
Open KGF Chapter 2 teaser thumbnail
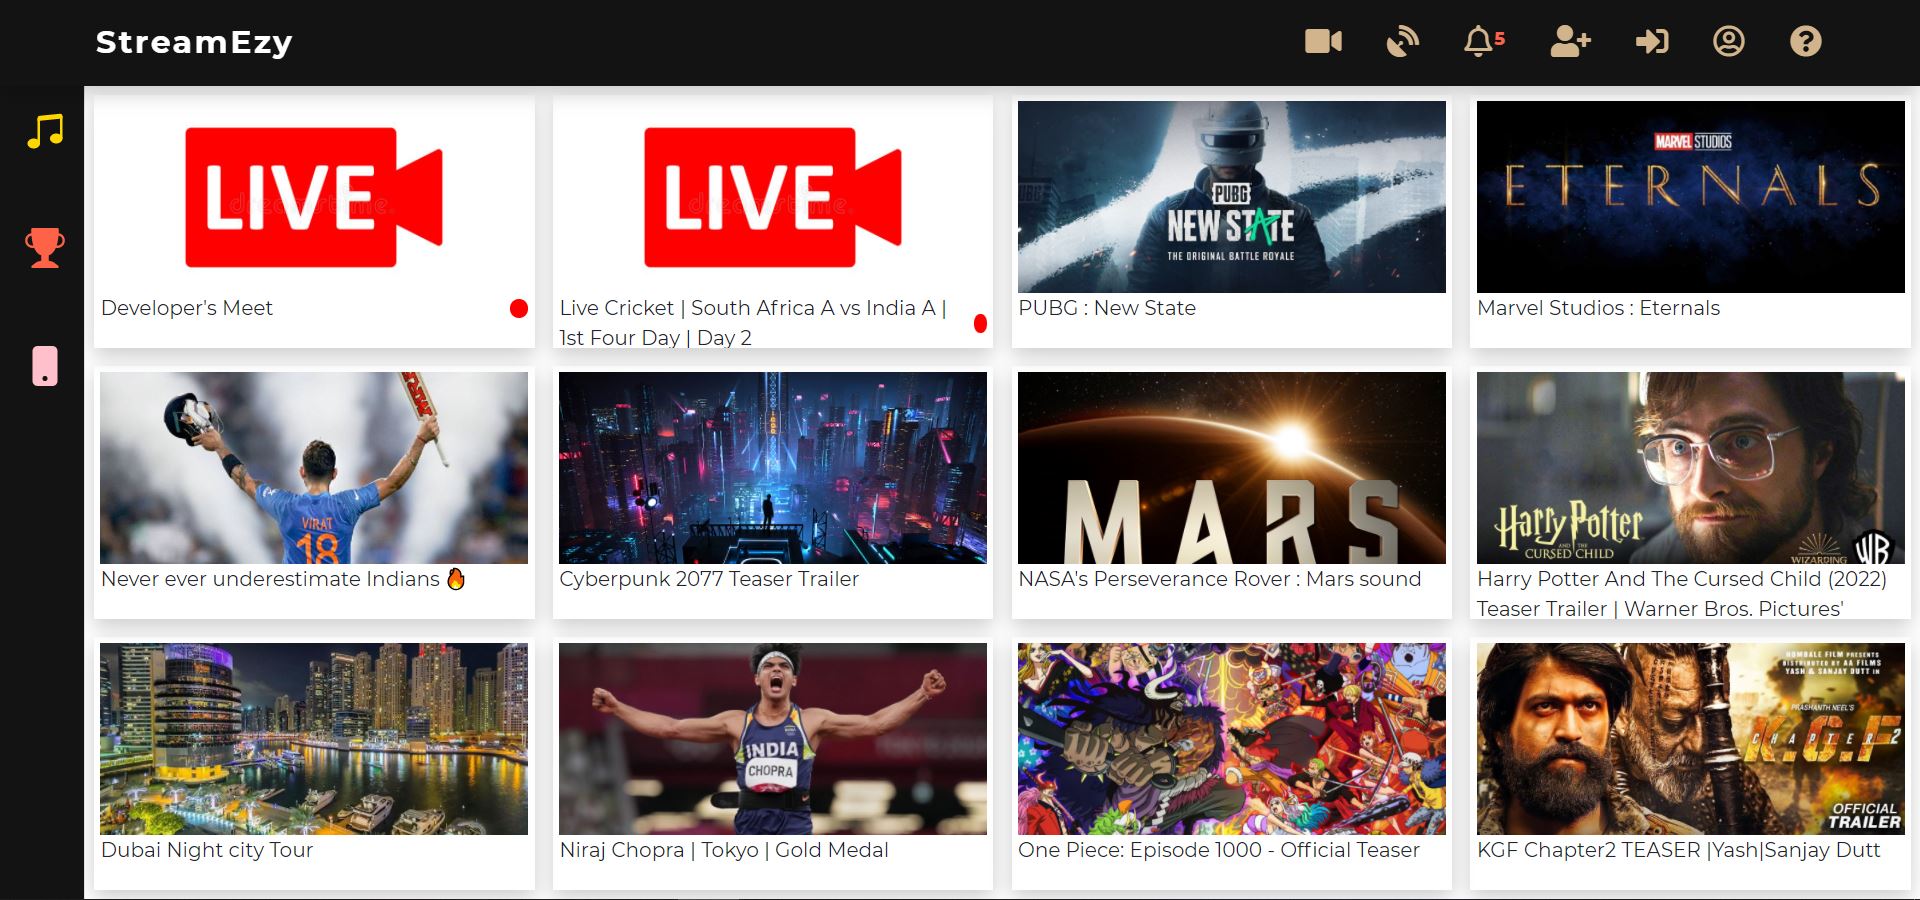tap(1691, 739)
